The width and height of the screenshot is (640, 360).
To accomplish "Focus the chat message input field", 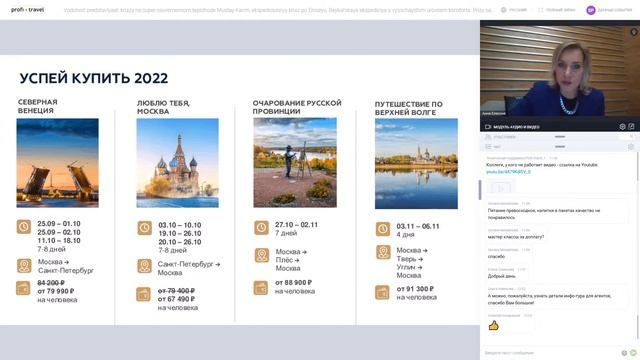I will click(x=551, y=353).
